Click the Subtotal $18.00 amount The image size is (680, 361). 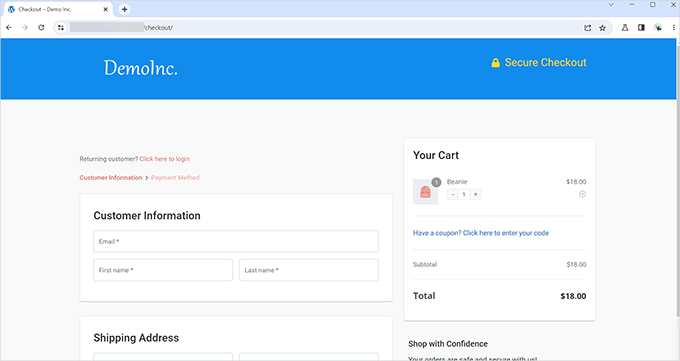tap(576, 264)
